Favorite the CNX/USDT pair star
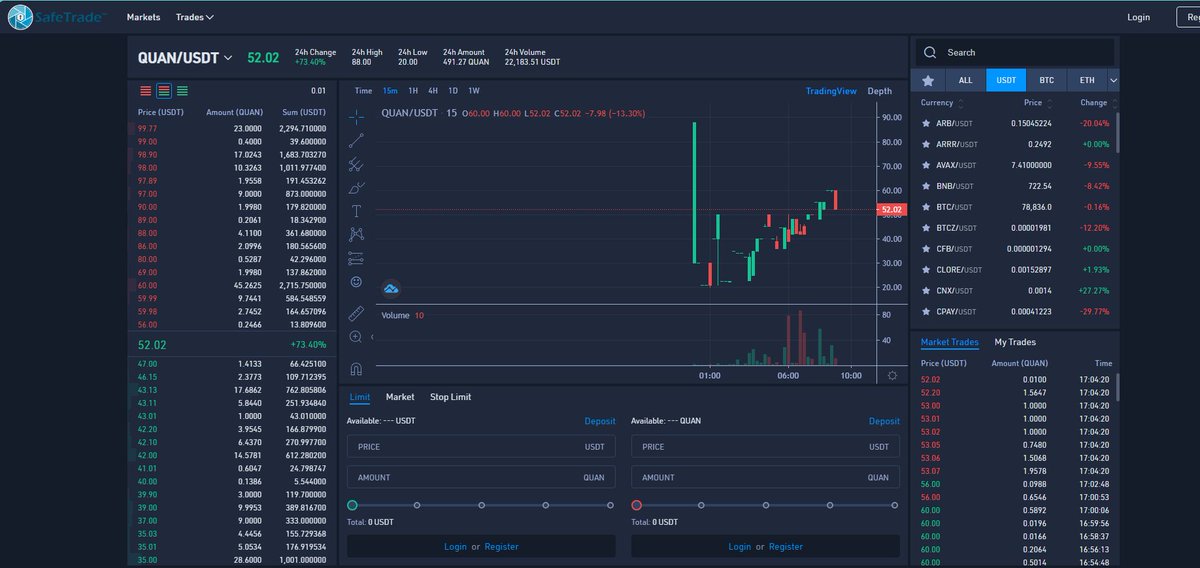This screenshot has height=568, width=1200. [926, 291]
